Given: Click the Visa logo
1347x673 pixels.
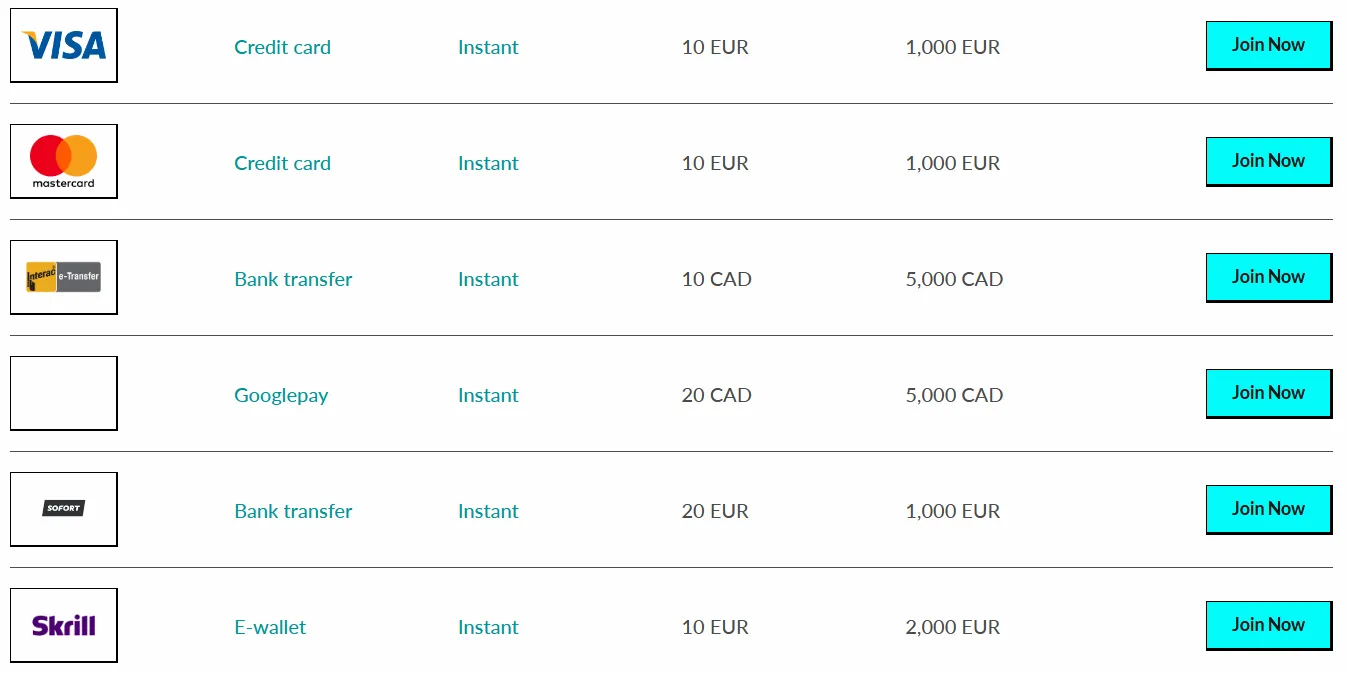Looking at the screenshot, I should click(x=64, y=45).
